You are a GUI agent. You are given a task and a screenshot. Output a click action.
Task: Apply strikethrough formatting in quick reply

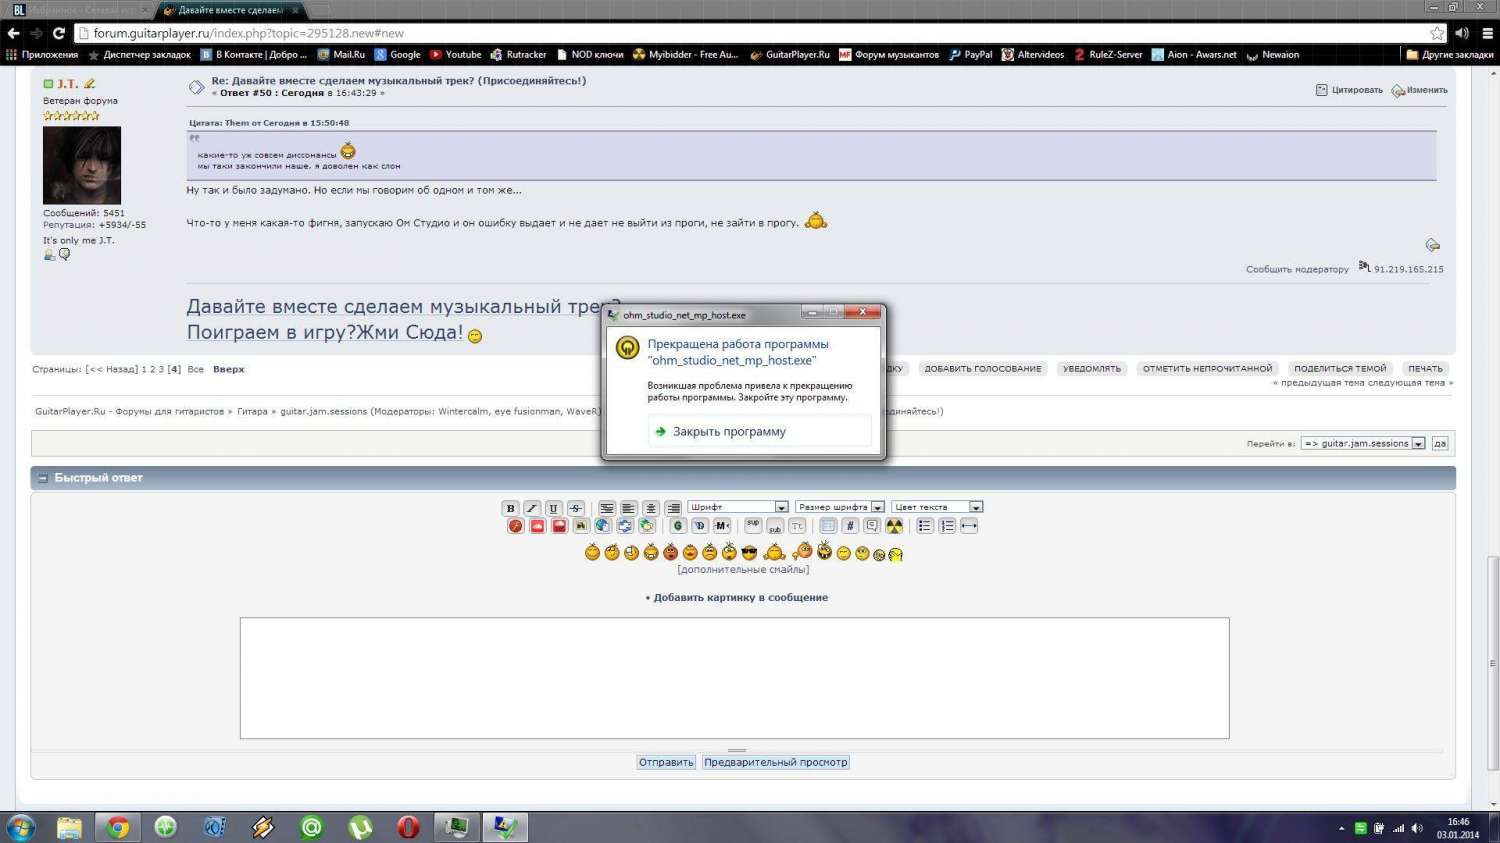click(x=576, y=508)
